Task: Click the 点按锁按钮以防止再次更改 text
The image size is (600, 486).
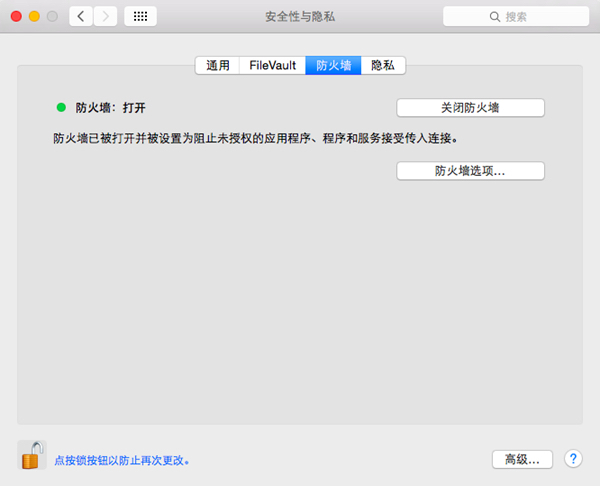Action: click(x=122, y=460)
